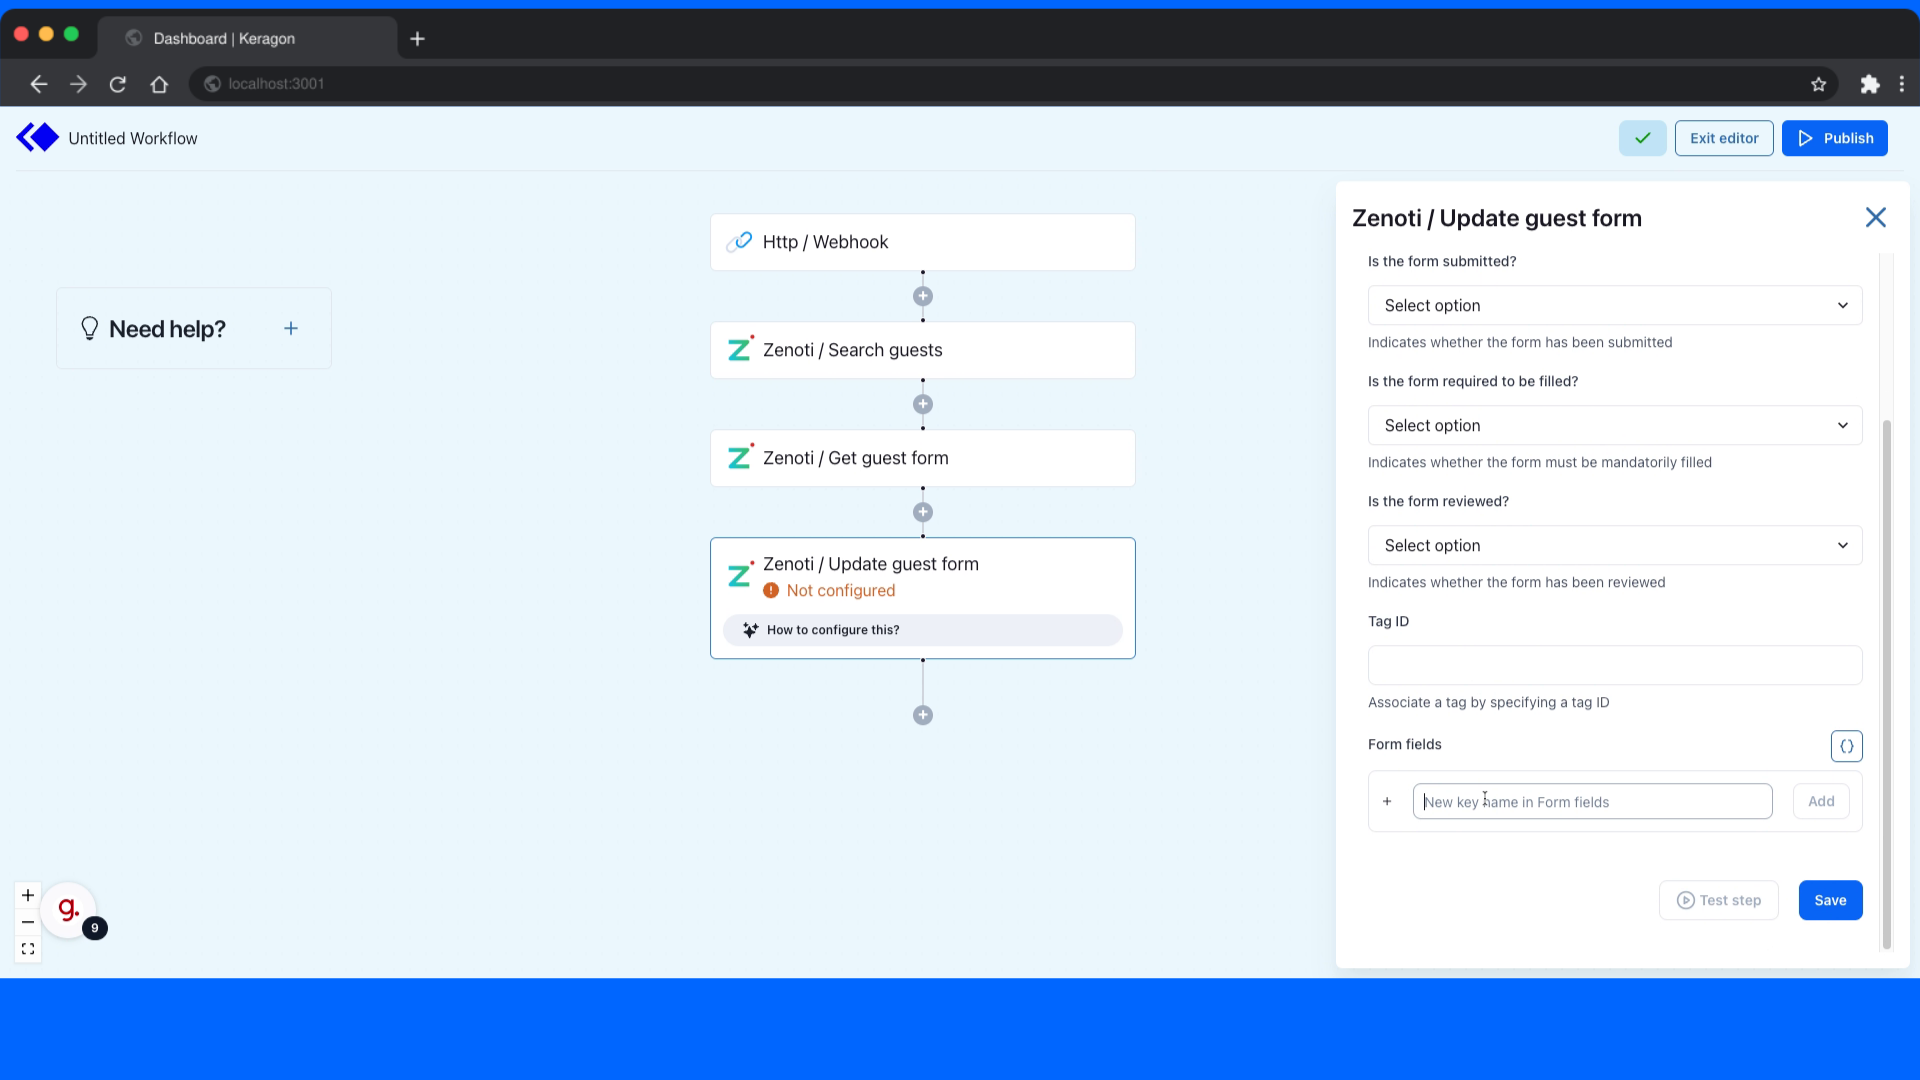Expand Need help with the plus icon

[291, 328]
